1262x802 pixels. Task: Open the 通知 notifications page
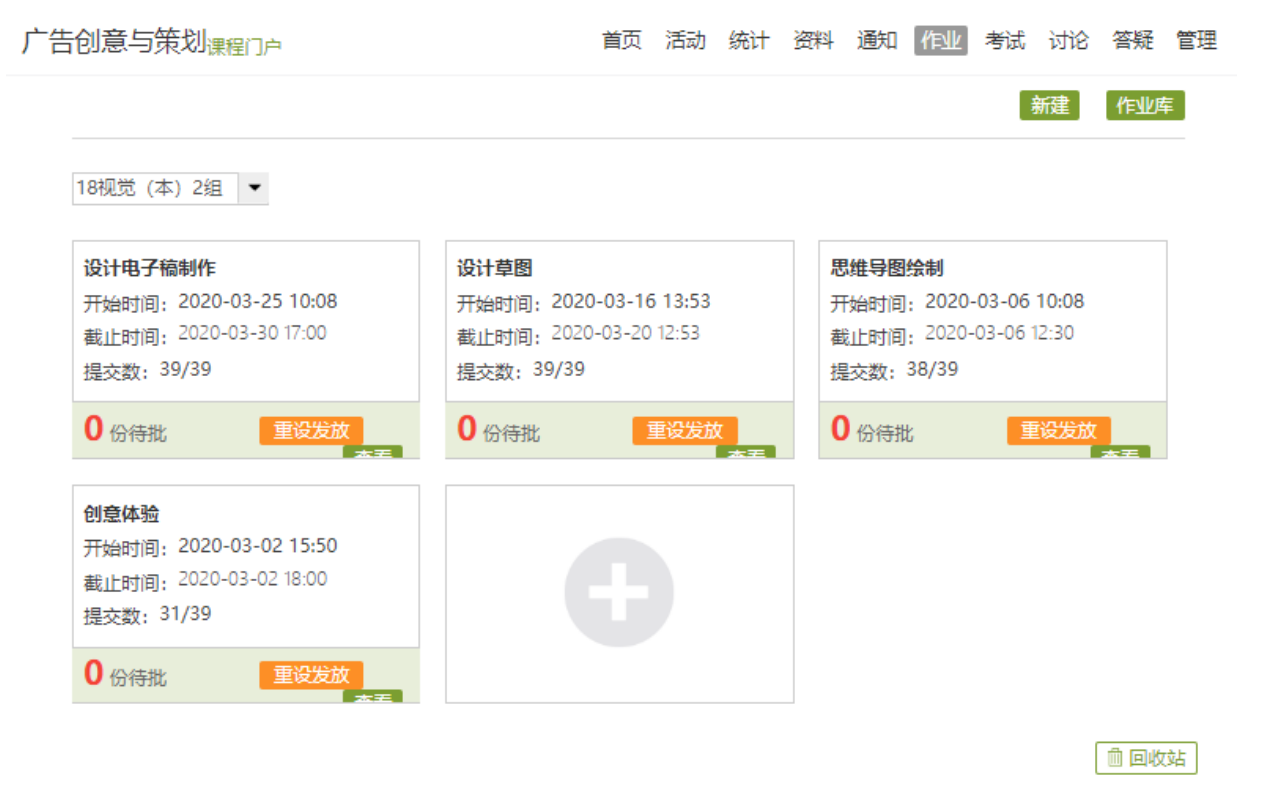tap(877, 41)
